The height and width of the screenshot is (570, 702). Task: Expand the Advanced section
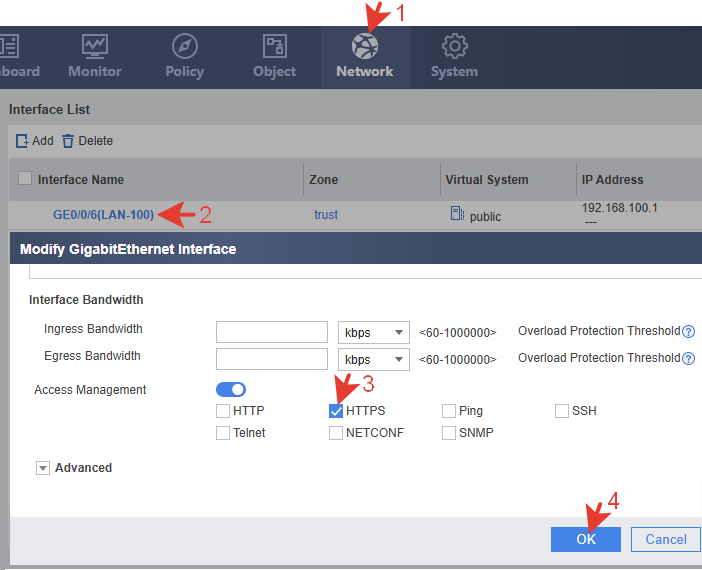click(x=43, y=468)
